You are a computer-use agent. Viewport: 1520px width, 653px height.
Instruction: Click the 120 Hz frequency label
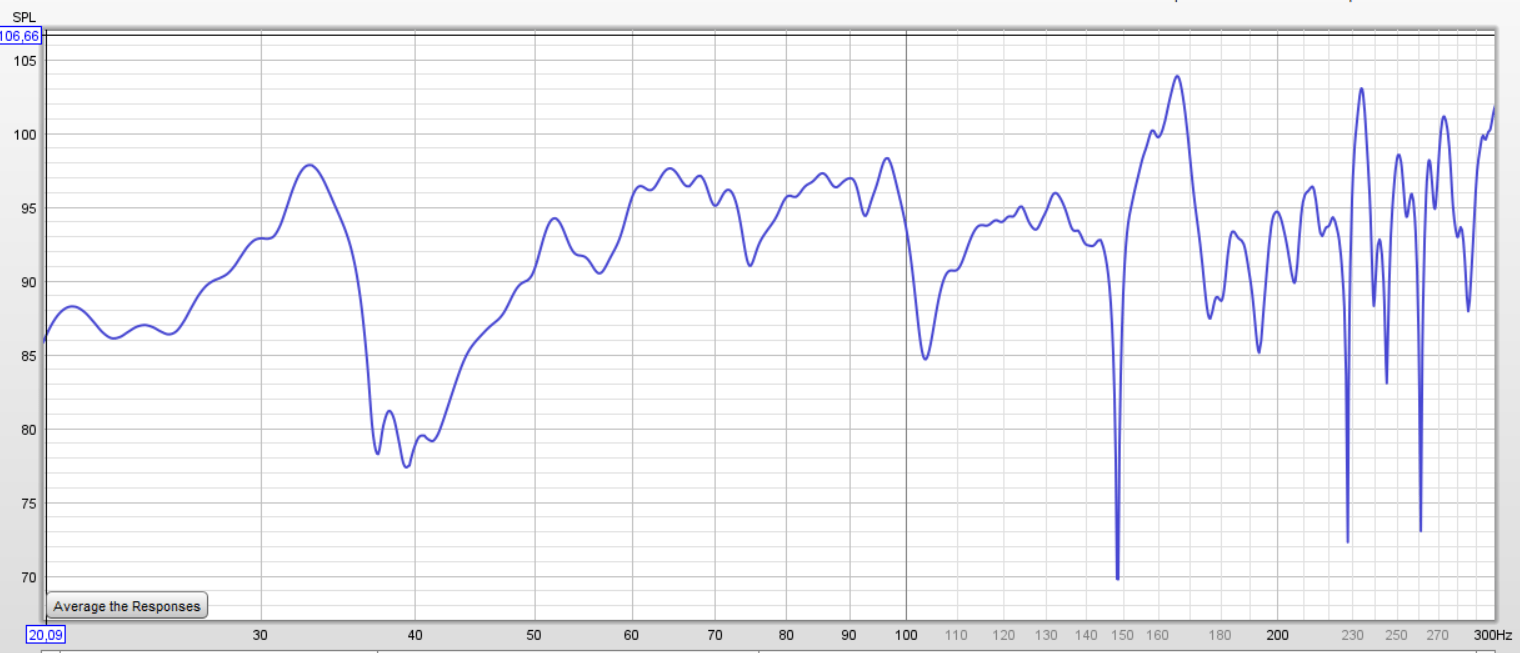coord(1004,635)
